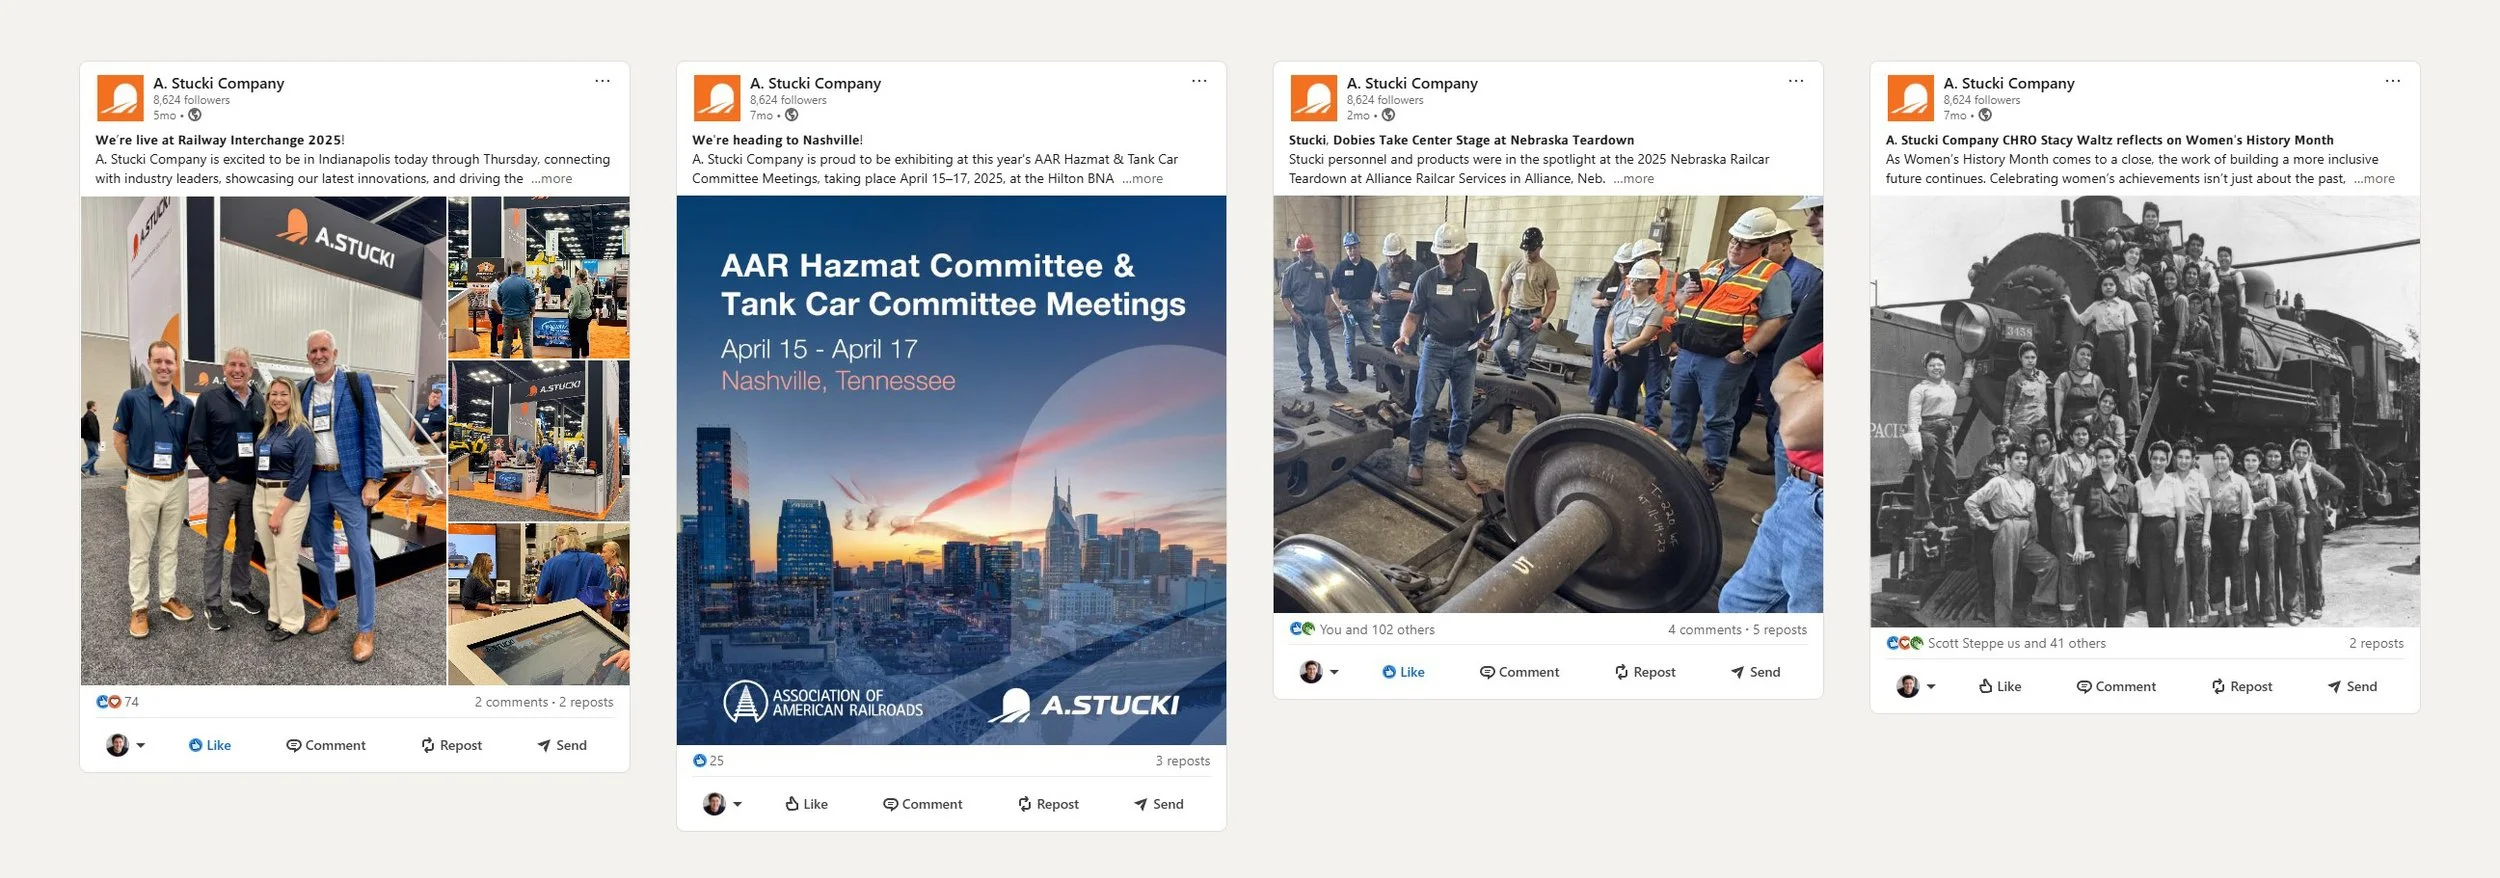Open the black-and-white locomotive women photo
The width and height of the screenshot is (2500, 878).
(x=2145, y=411)
